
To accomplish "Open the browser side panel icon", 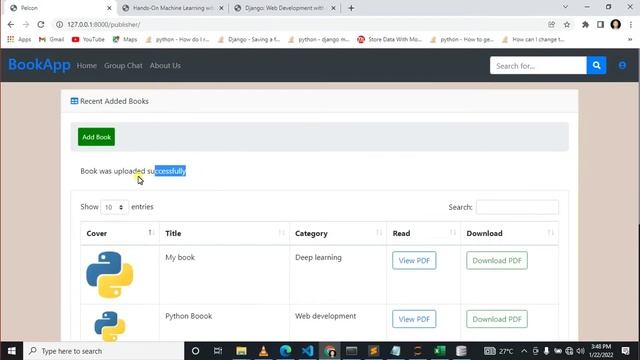I will [x=600, y=24].
